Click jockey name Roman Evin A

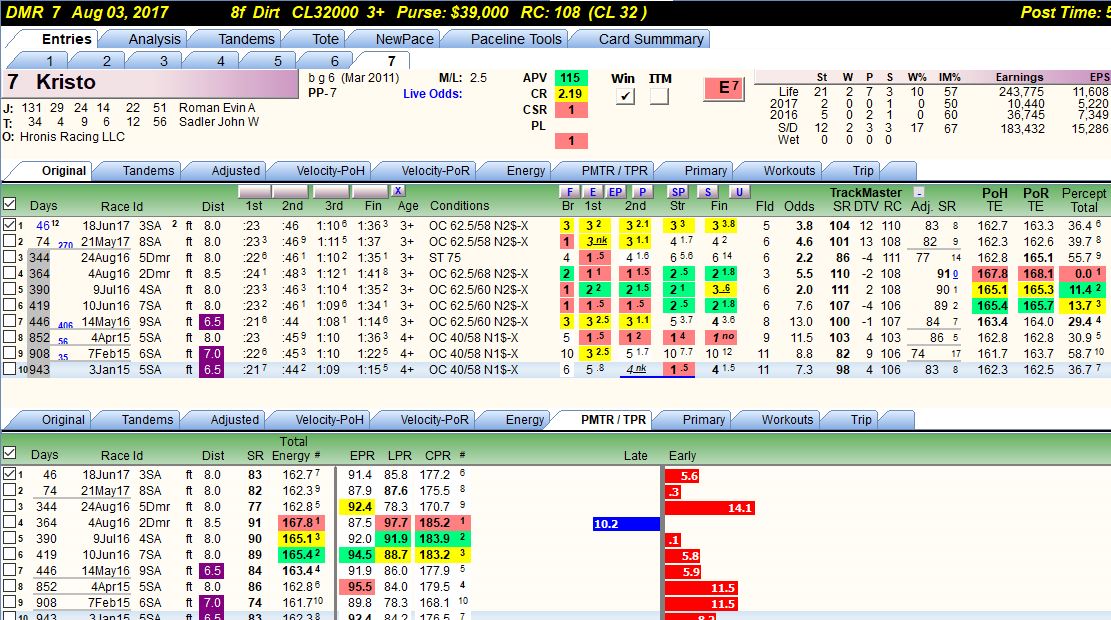(x=217, y=108)
